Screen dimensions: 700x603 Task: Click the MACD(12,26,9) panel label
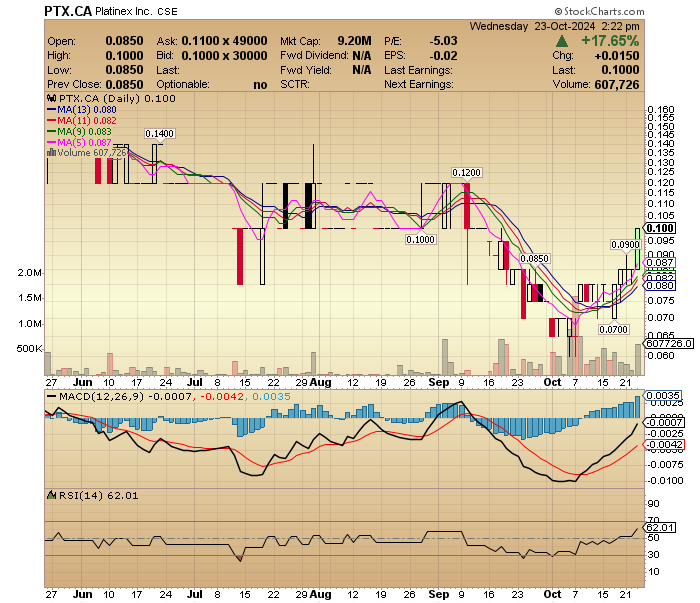(x=101, y=396)
